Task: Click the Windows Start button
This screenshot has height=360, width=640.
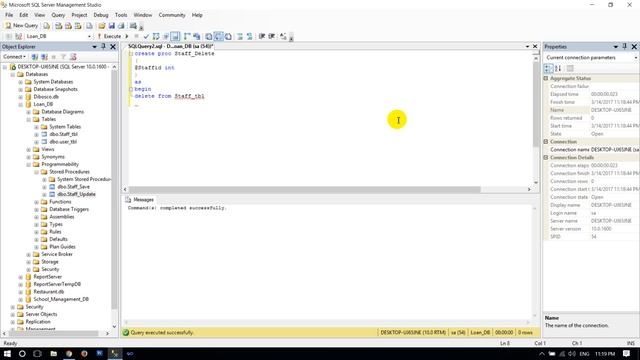Action: coord(7,354)
